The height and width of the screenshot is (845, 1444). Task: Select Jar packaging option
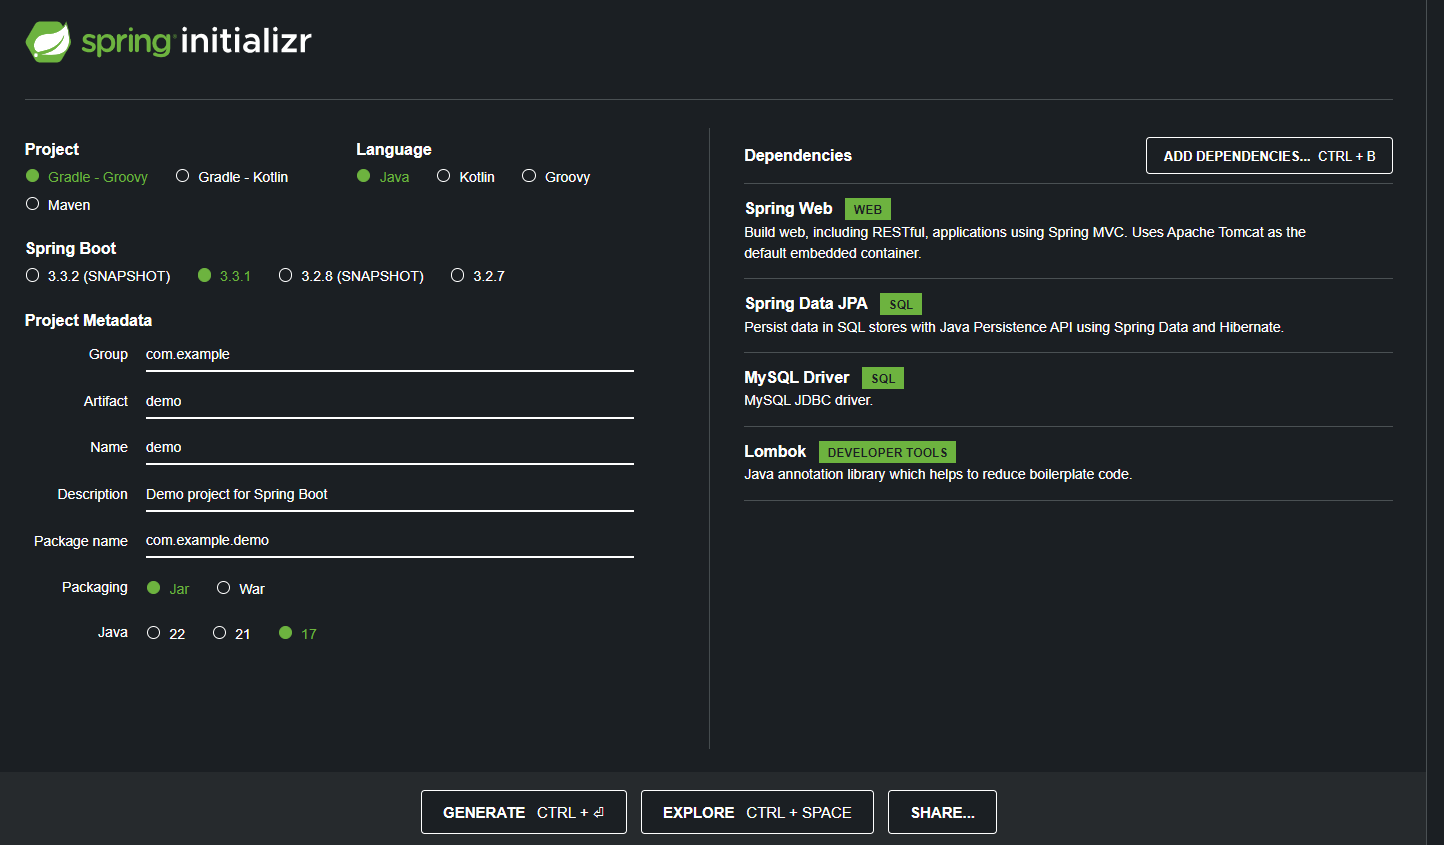168,589
